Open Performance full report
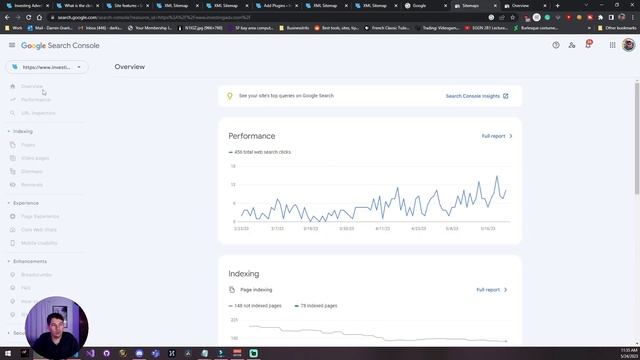 point(497,136)
